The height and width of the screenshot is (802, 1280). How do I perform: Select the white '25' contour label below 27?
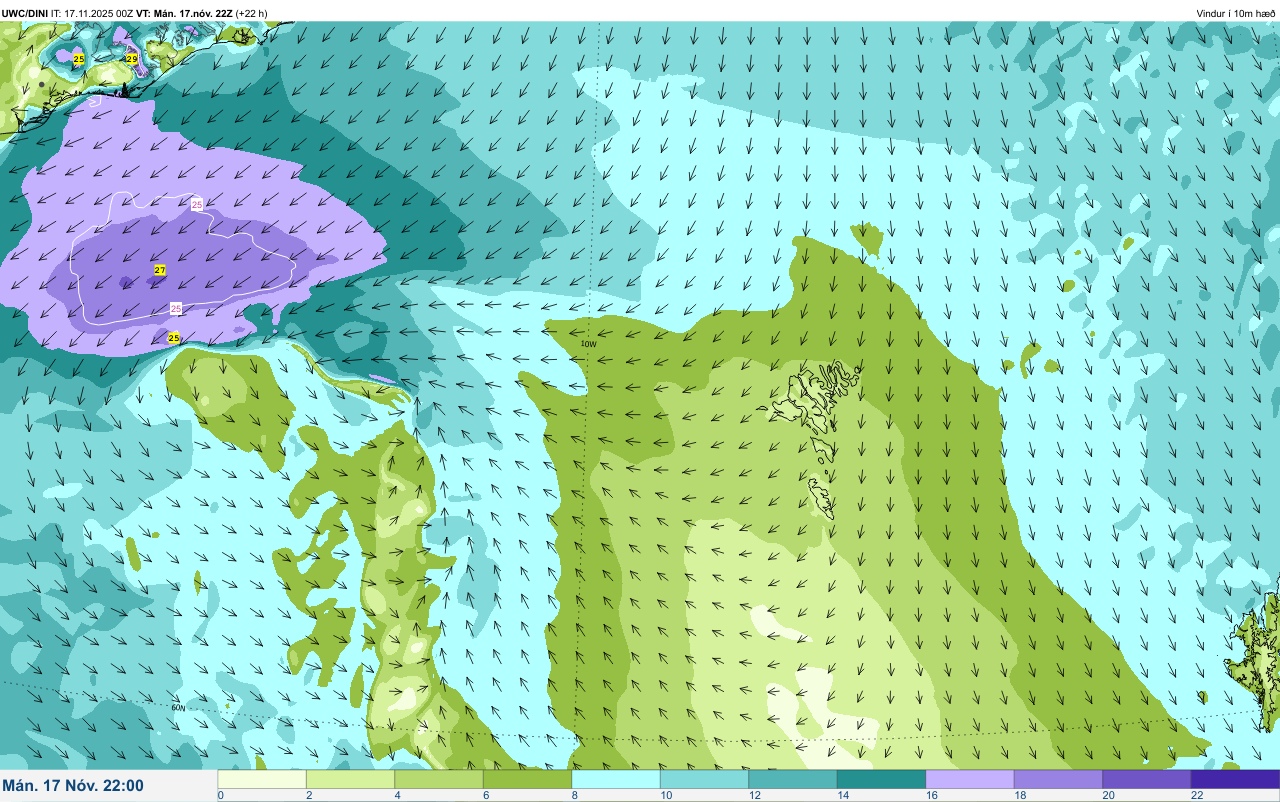point(176,308)
